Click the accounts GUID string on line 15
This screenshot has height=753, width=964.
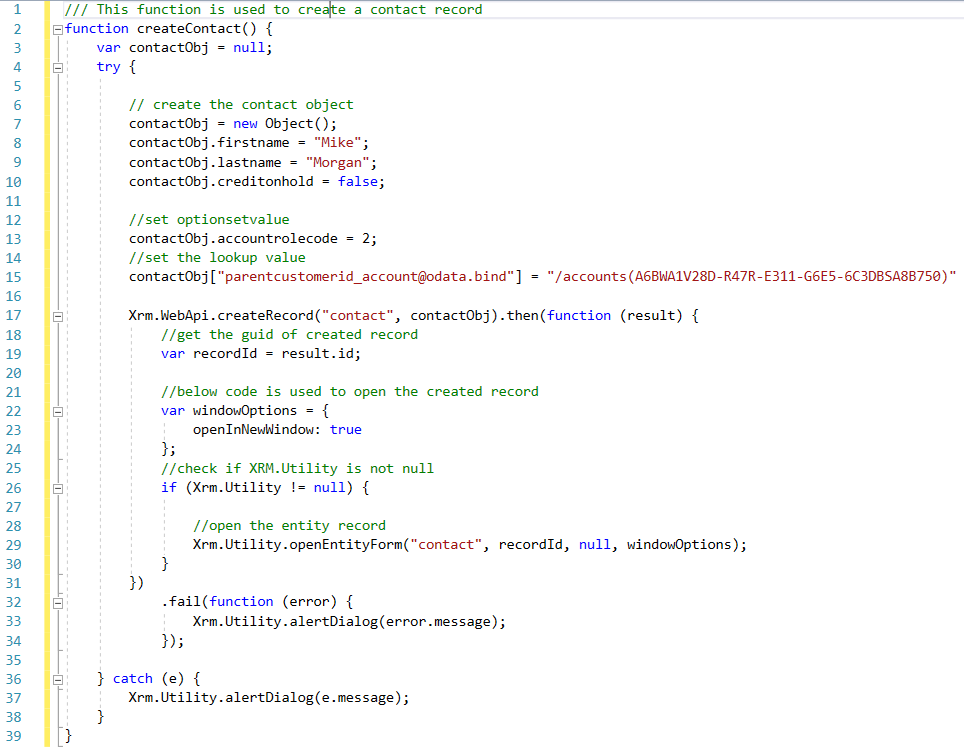click(750, 277)
